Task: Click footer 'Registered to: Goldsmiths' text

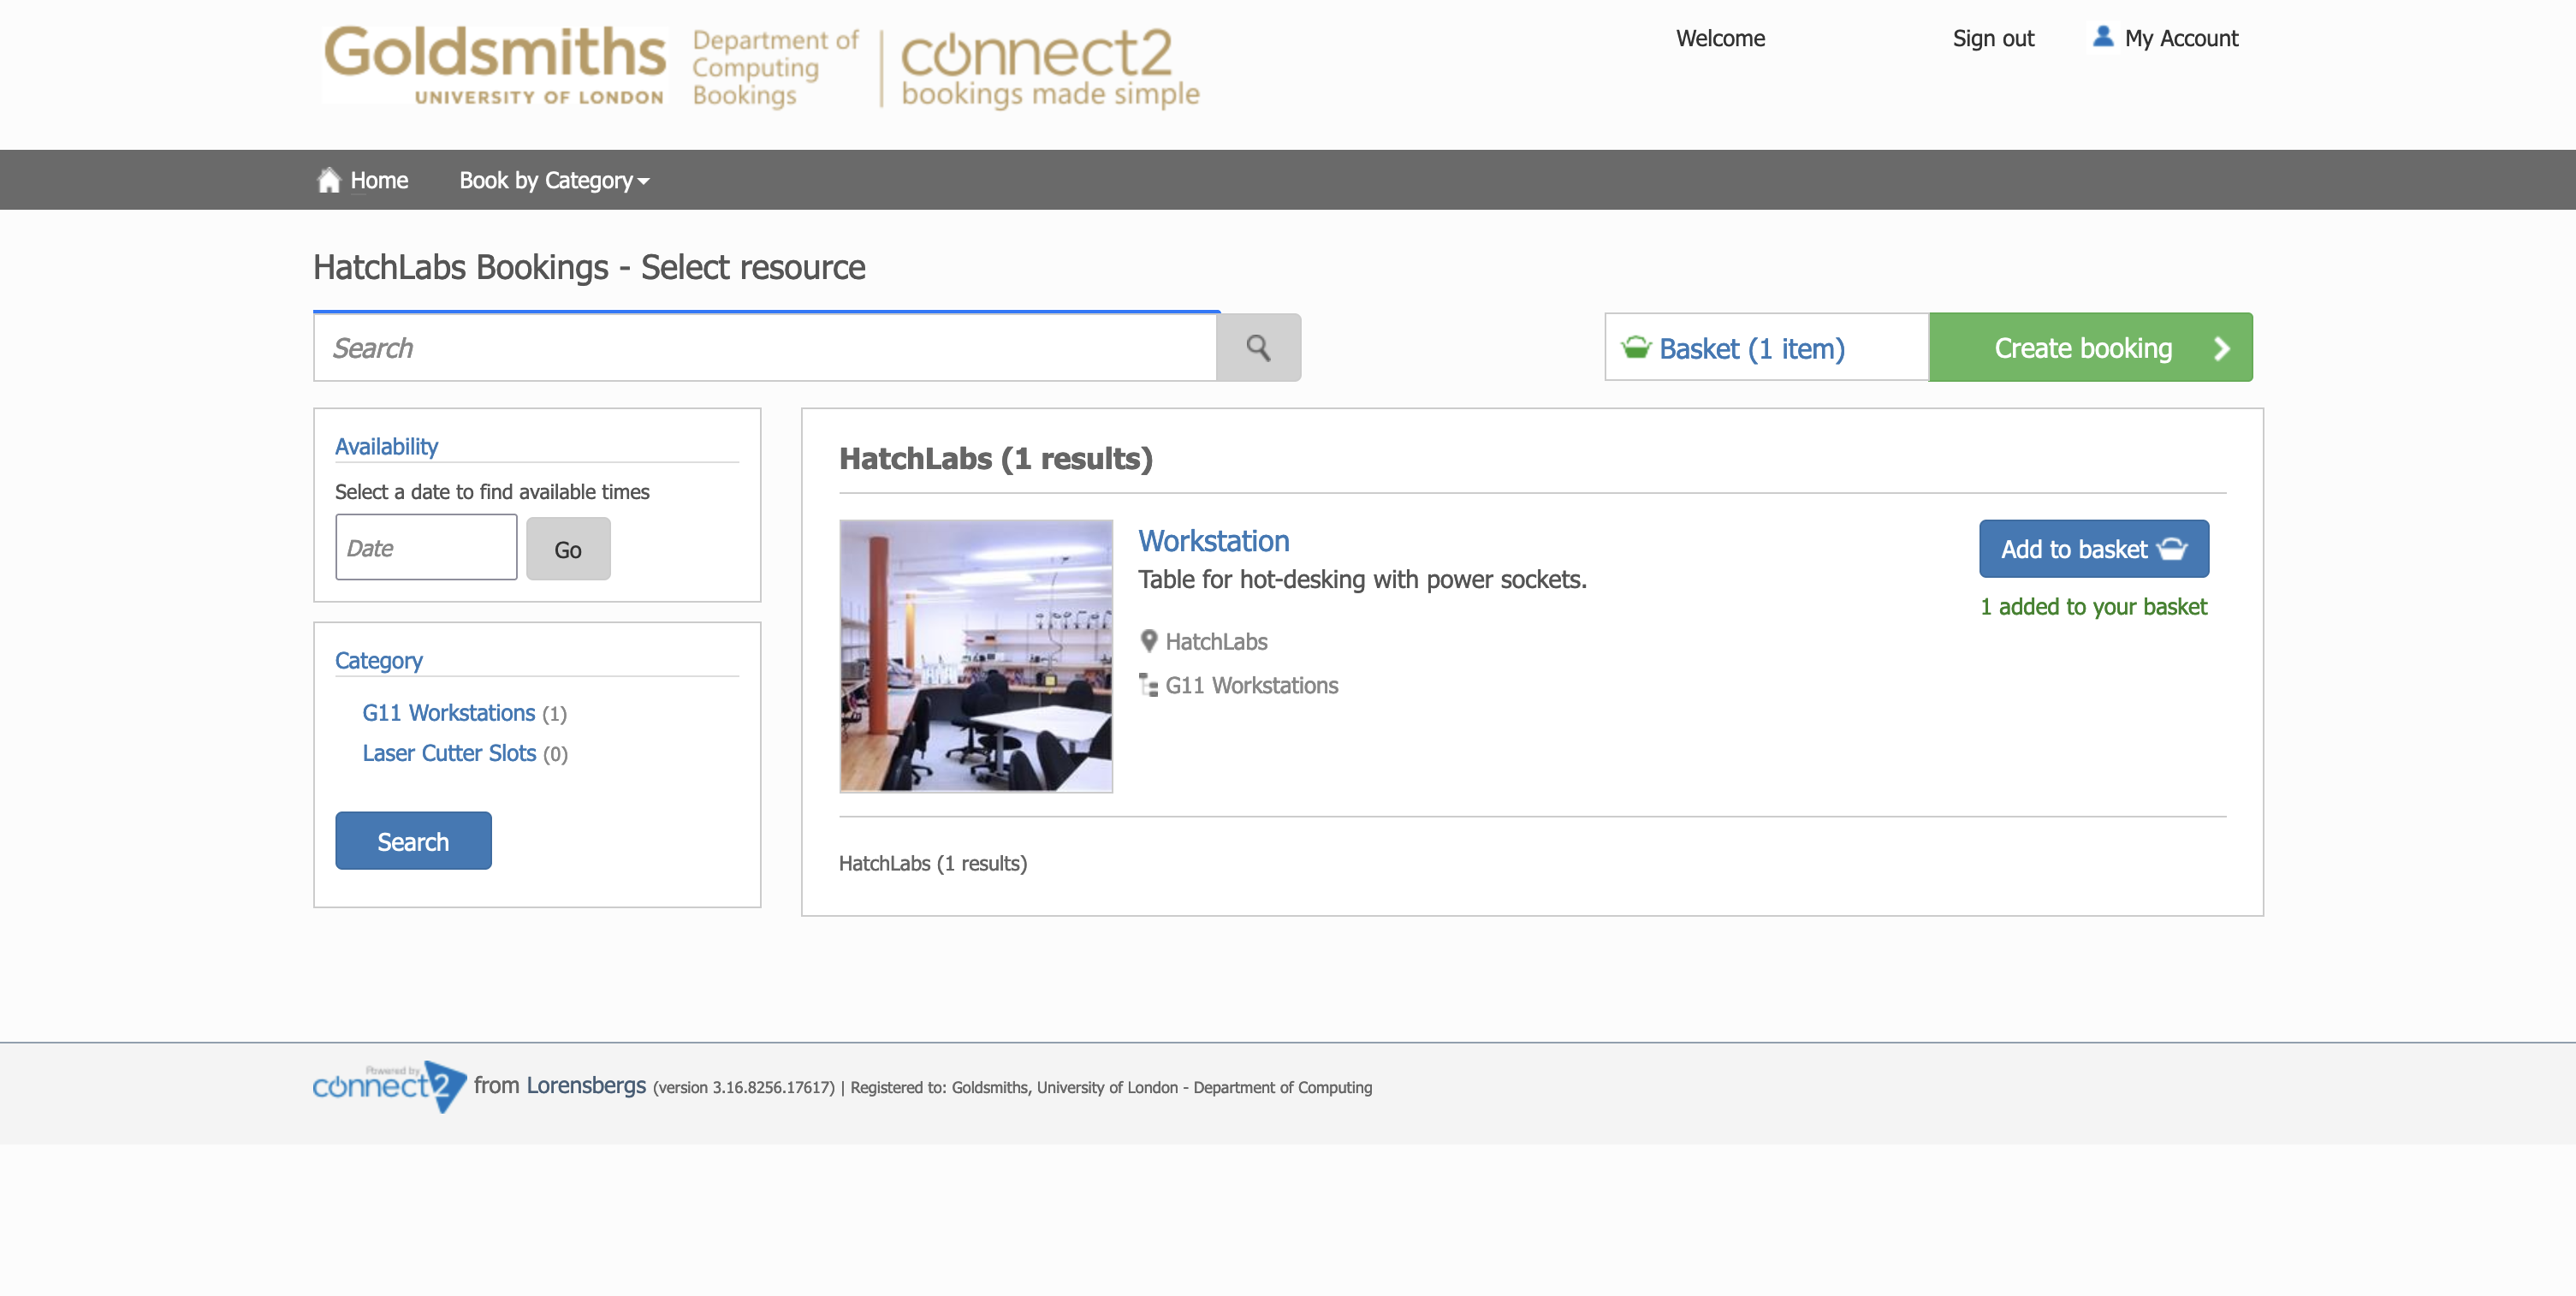Action: pos(1111,1088)
